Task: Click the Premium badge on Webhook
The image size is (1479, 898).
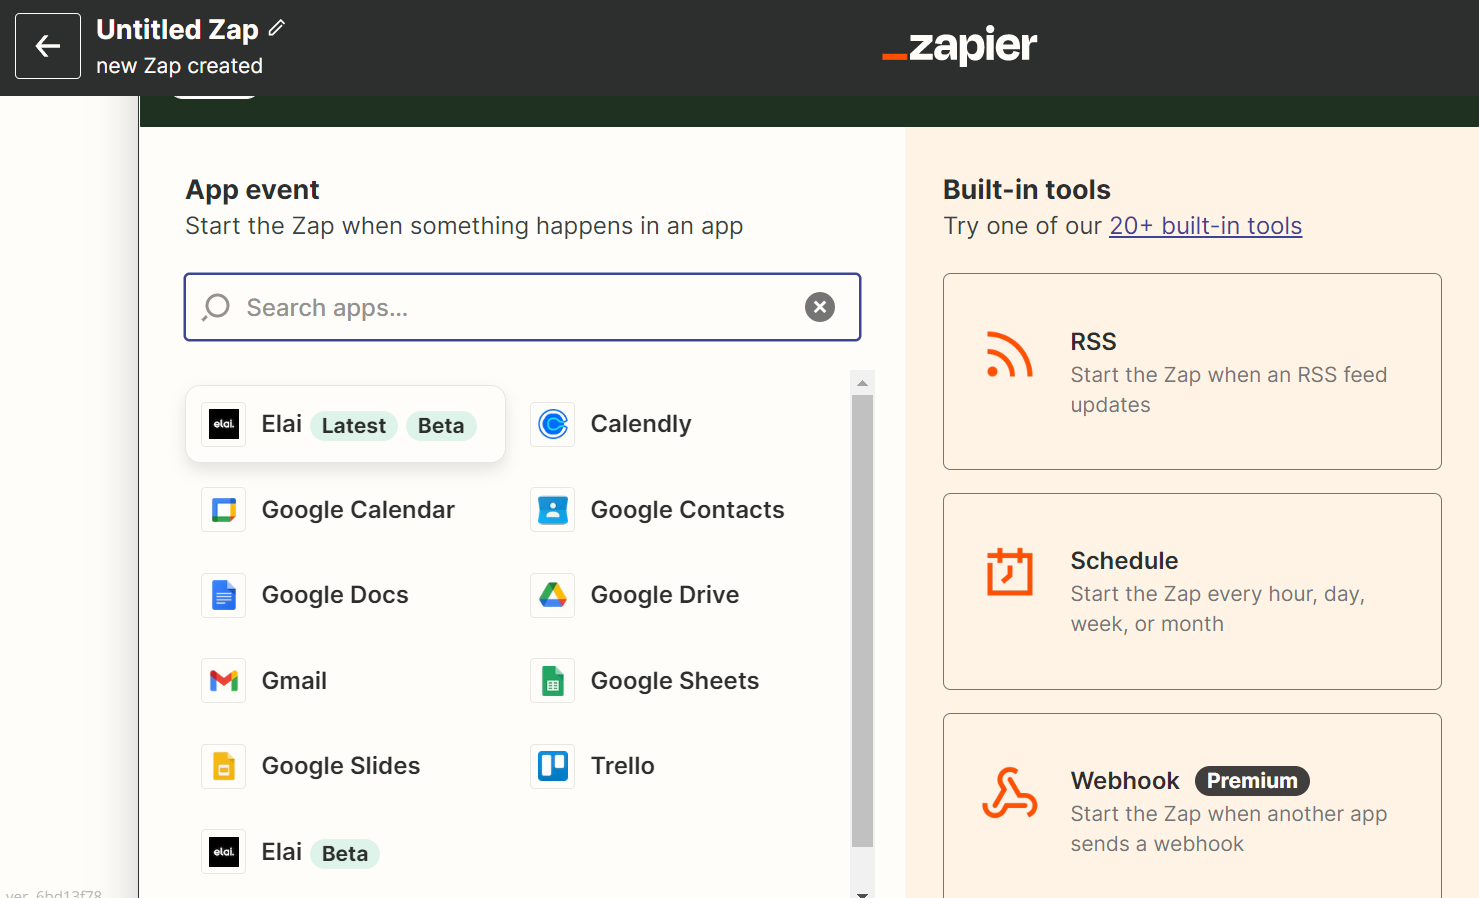Action: pos(1252,781)
